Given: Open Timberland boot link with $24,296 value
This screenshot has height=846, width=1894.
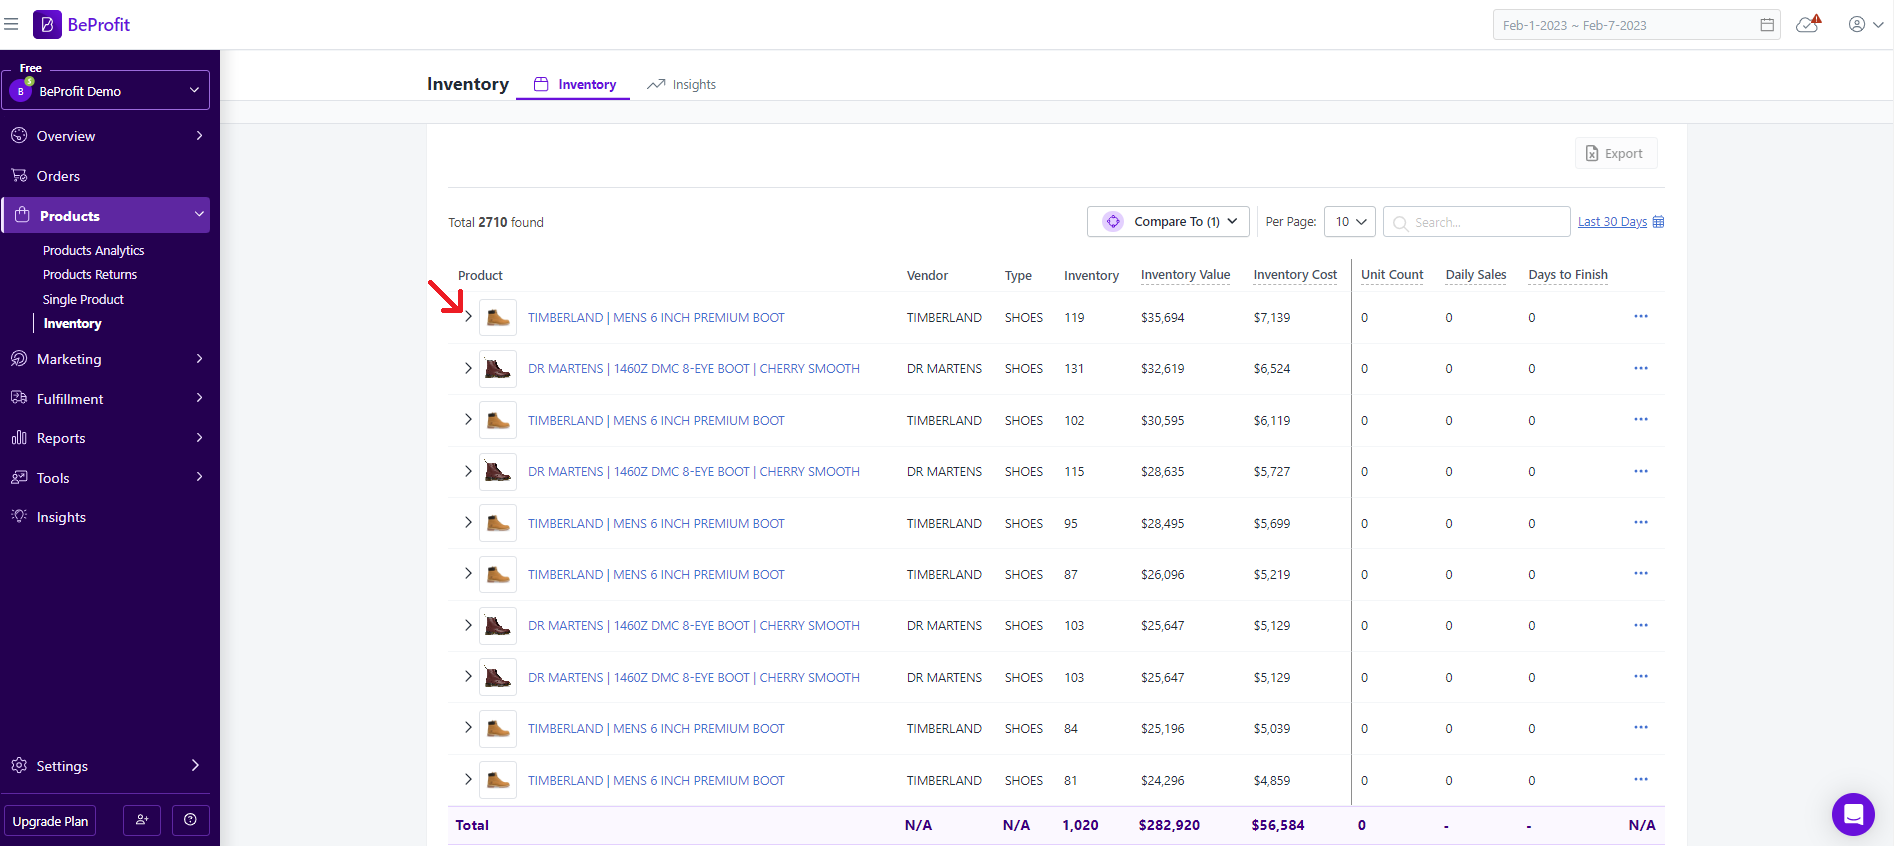Looking at the screenshot, I should (x=656, y=780).
